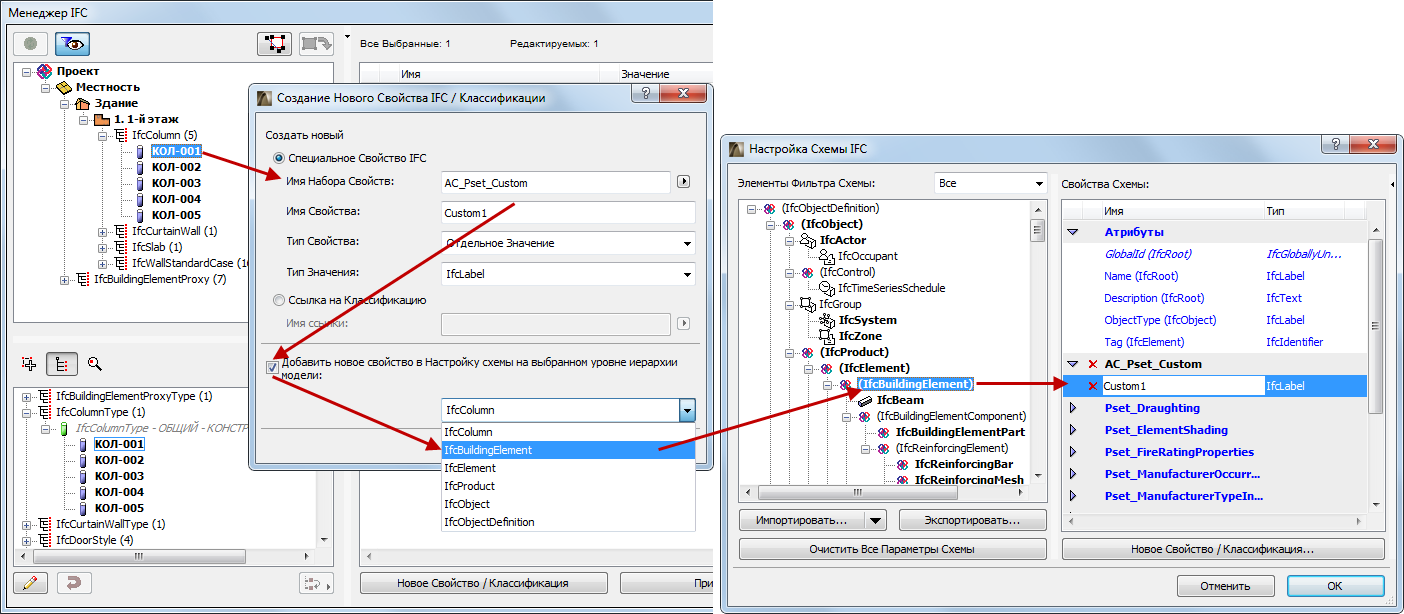Expand the Pset_Draughting group

click(x=1074, y=408)
